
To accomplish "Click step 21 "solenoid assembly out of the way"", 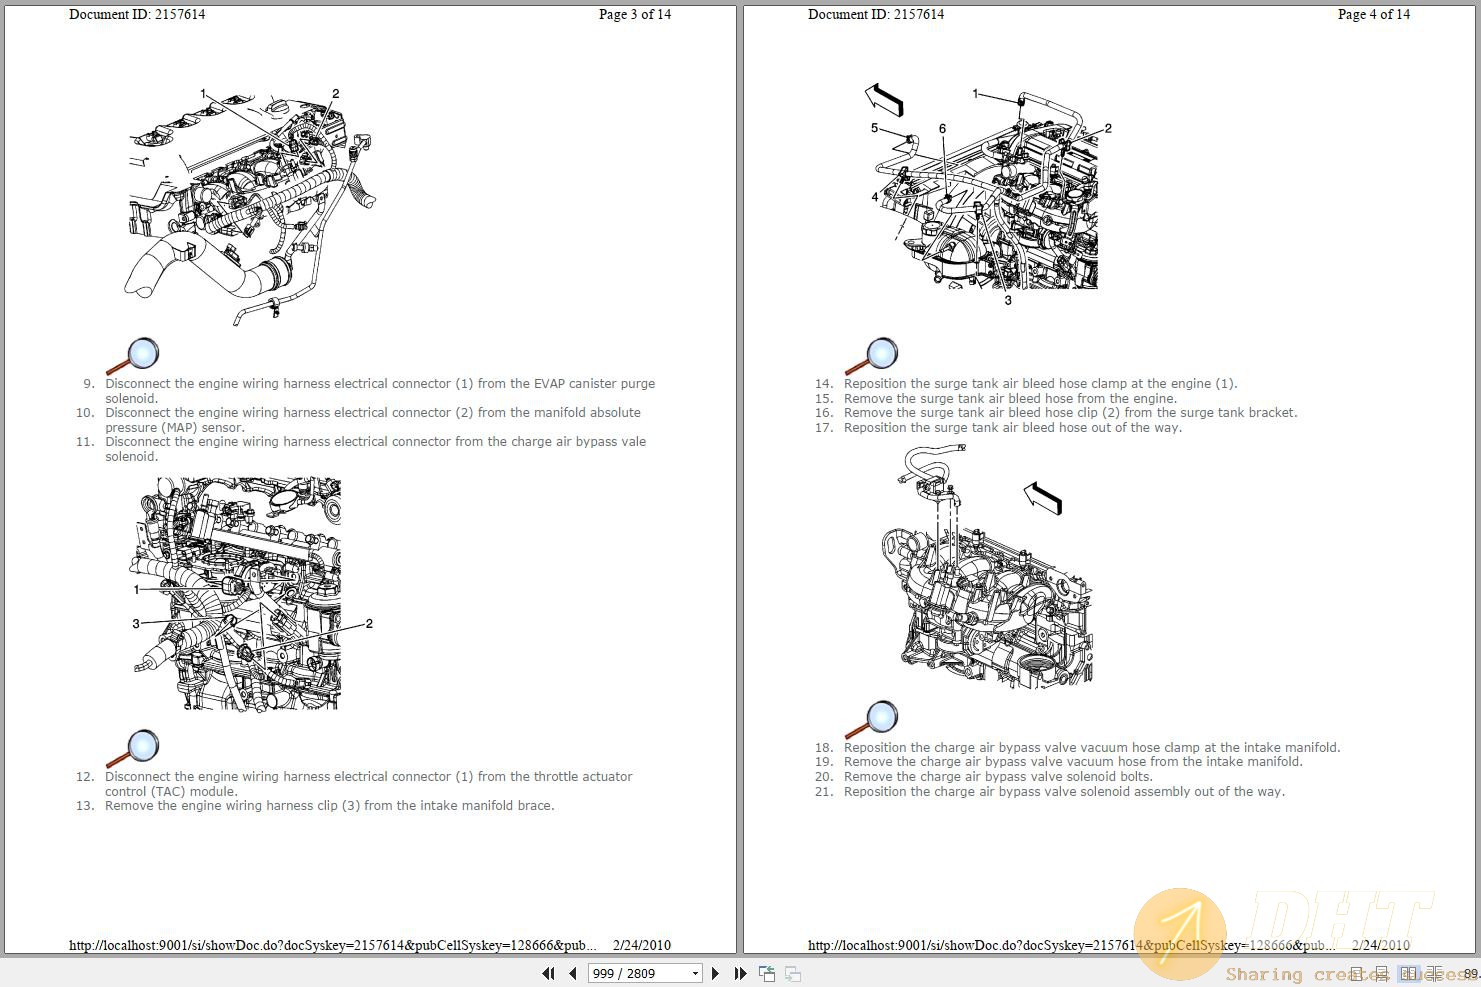I will pyautogui.click(x=1174, y=792).
